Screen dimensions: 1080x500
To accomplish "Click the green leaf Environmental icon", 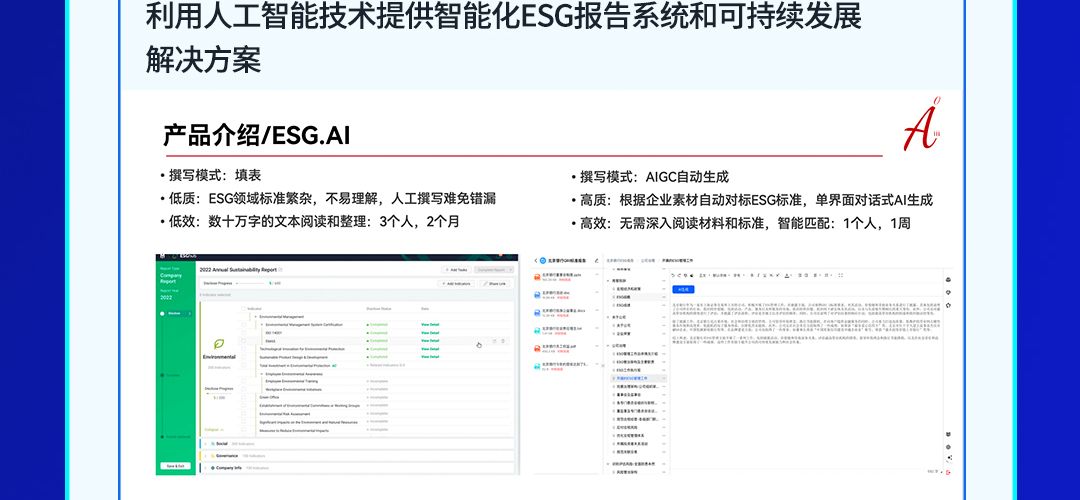I will pyautogui.click(x=219, y=343).
